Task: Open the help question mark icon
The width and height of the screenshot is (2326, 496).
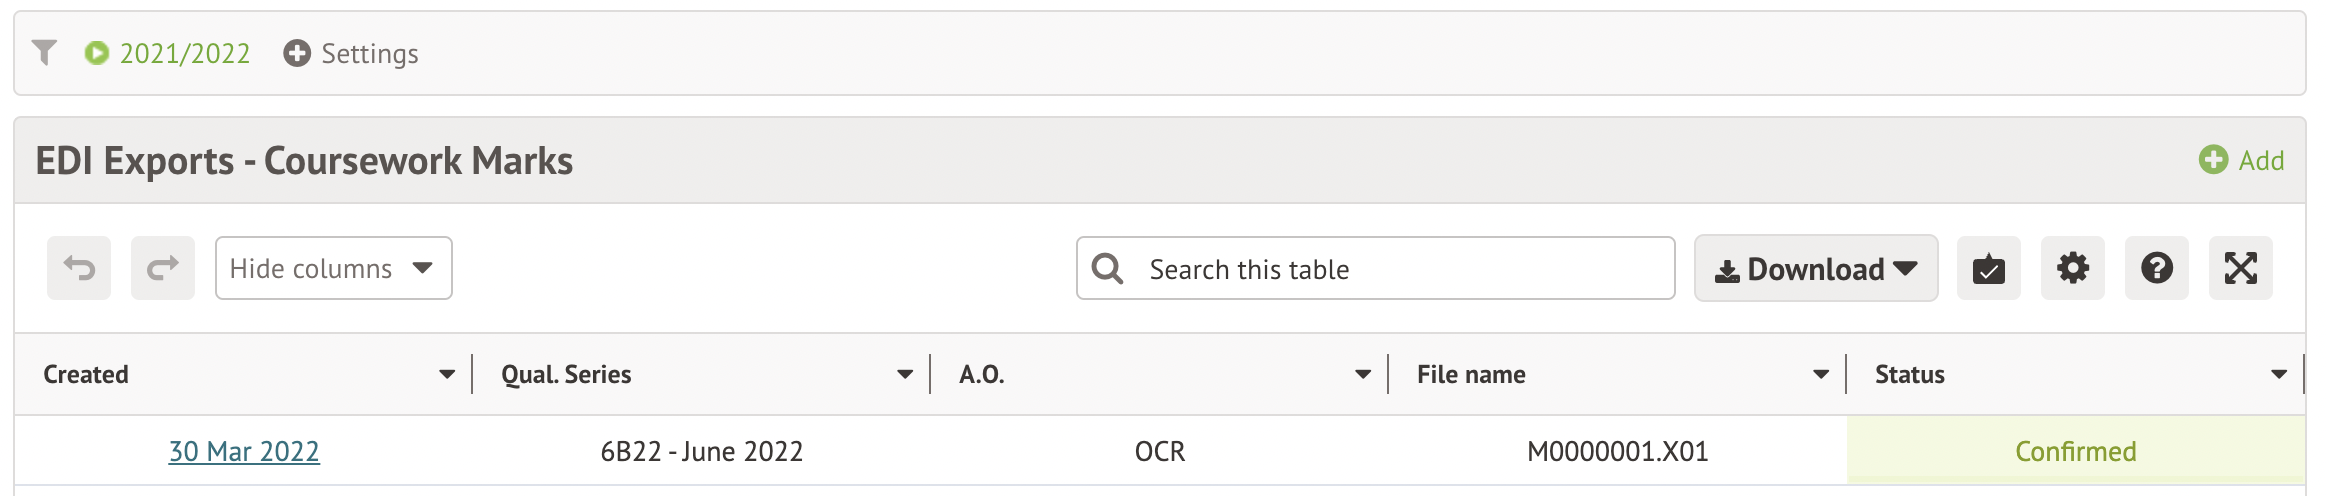Action: 2156,268
